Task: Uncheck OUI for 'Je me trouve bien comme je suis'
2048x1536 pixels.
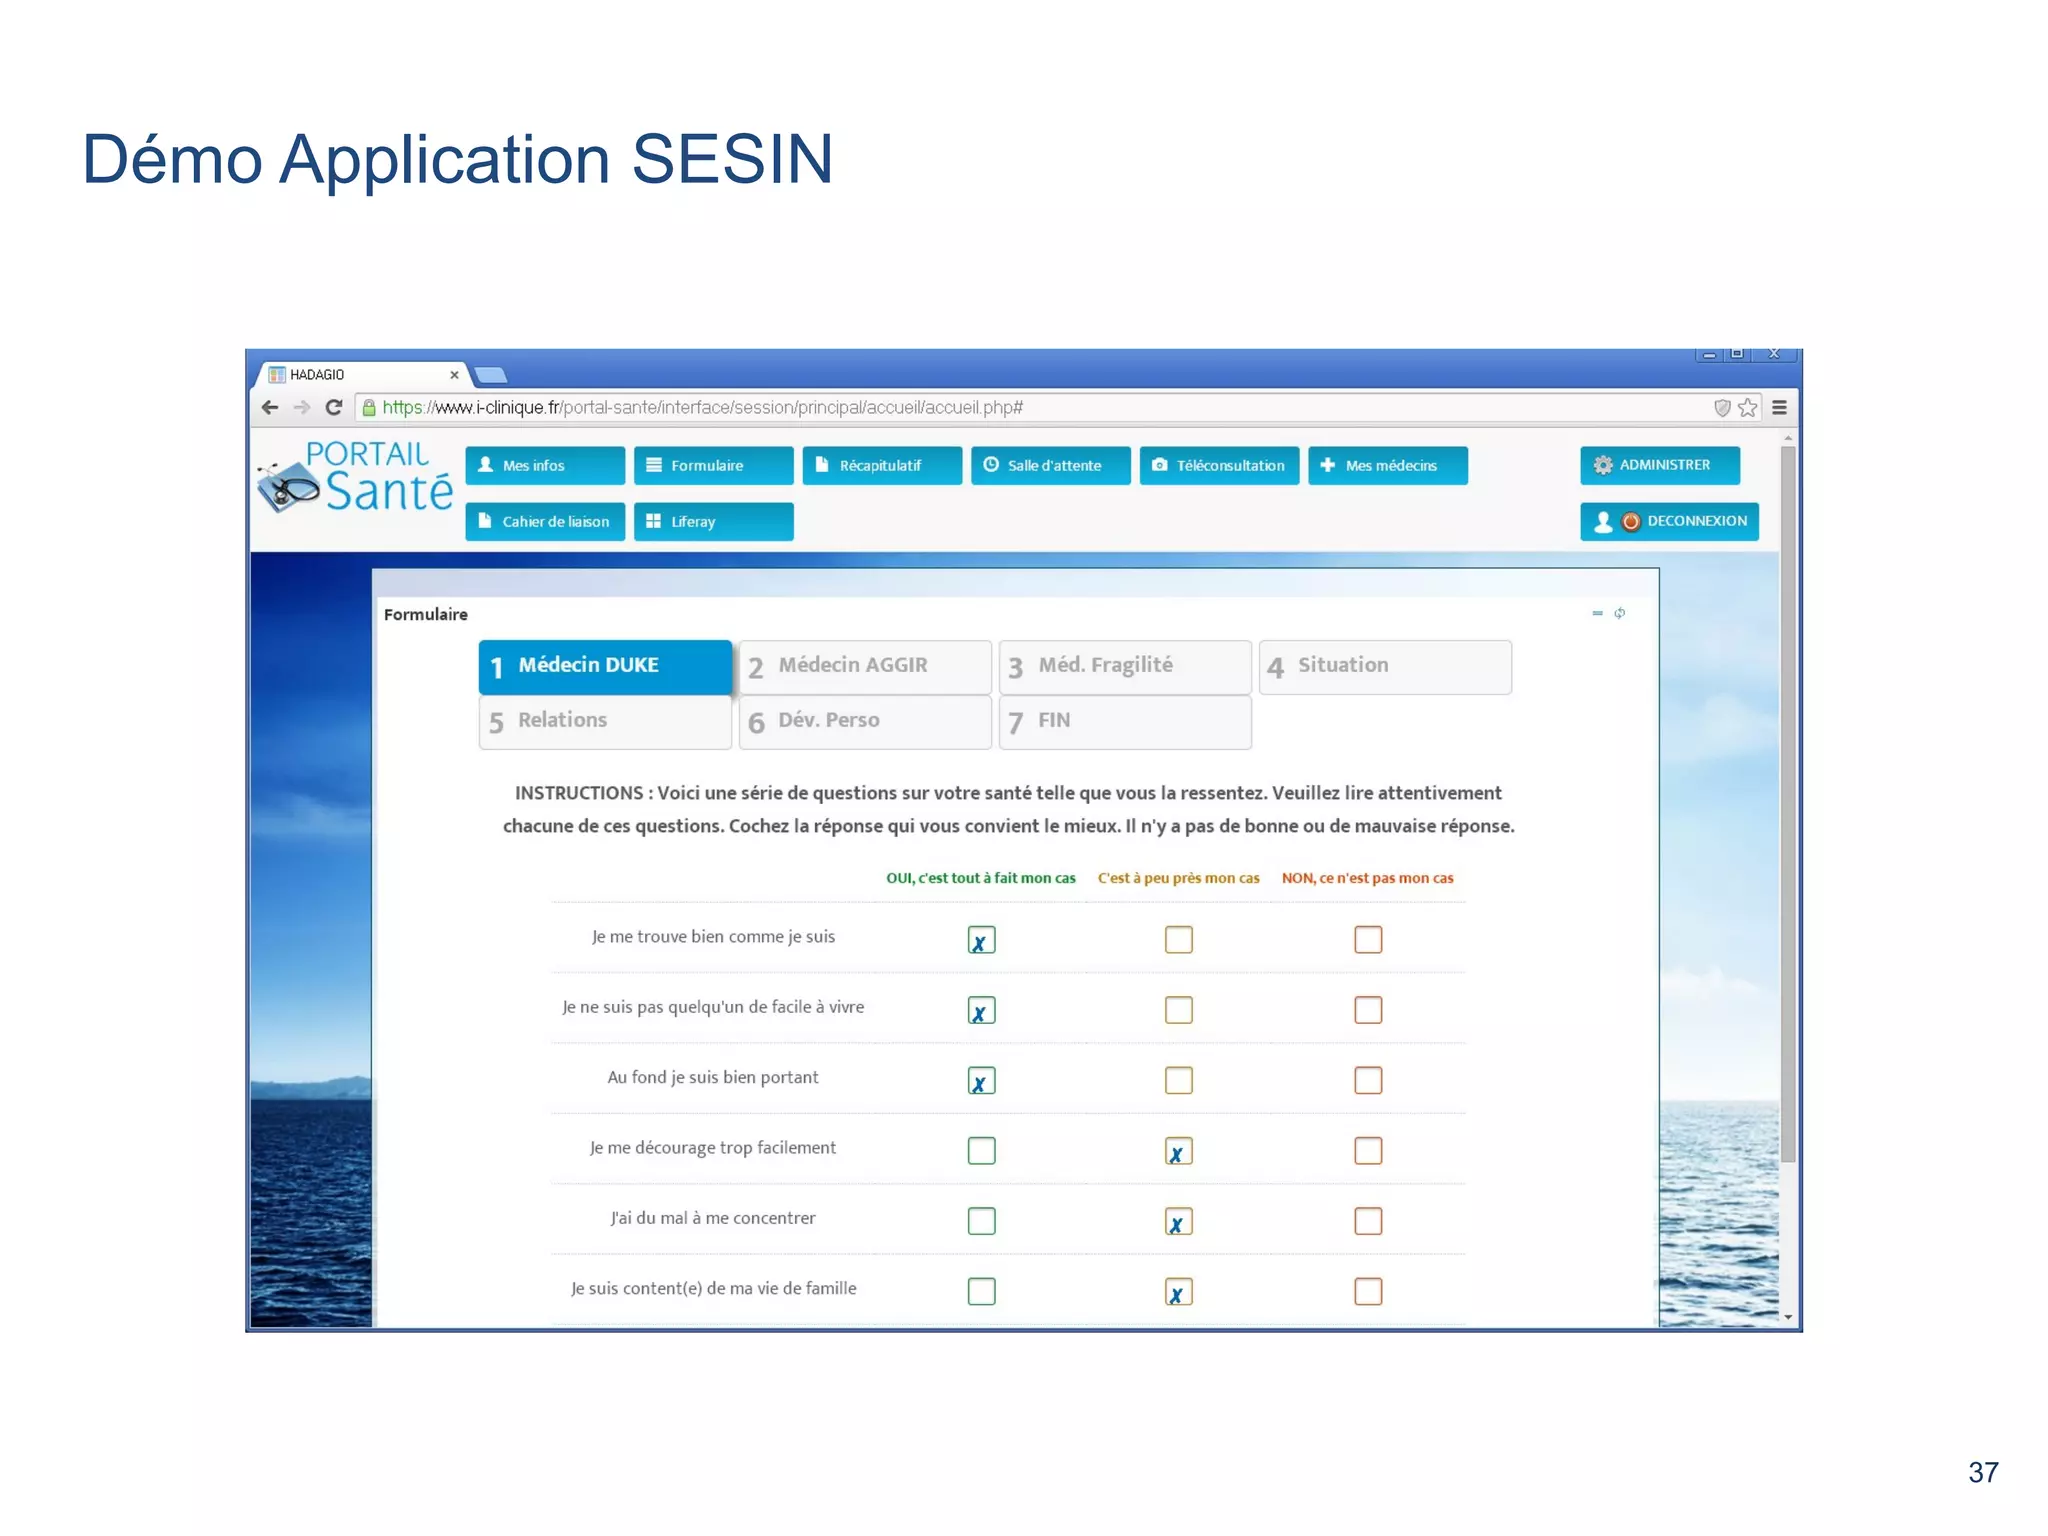Action: (x=981, y=940)
